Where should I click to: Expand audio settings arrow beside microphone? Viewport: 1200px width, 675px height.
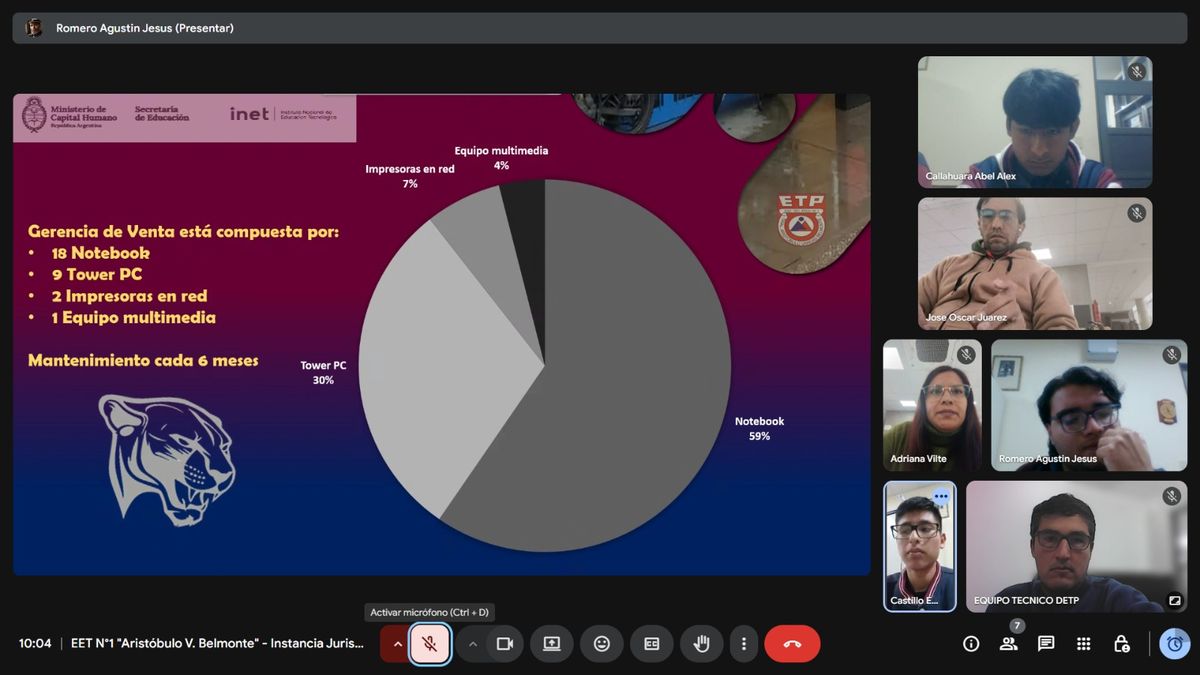pos(397,644)
